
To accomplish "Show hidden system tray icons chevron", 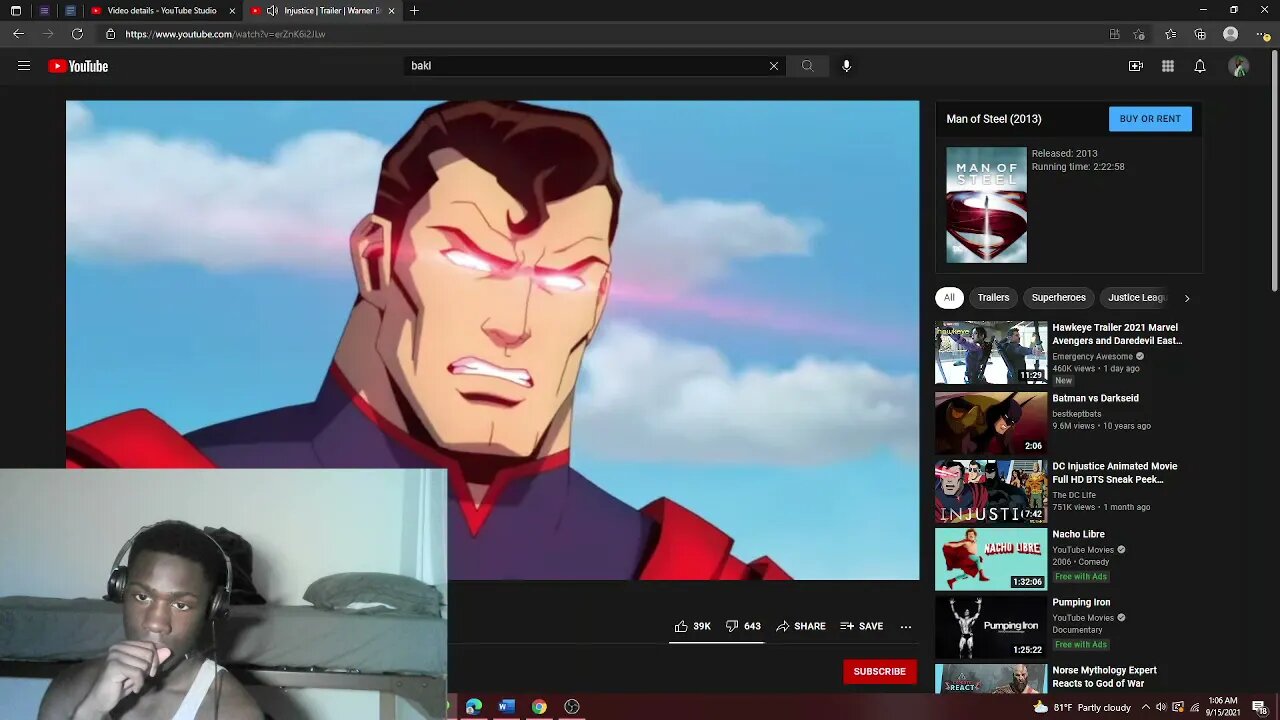I will point(1146,707).
